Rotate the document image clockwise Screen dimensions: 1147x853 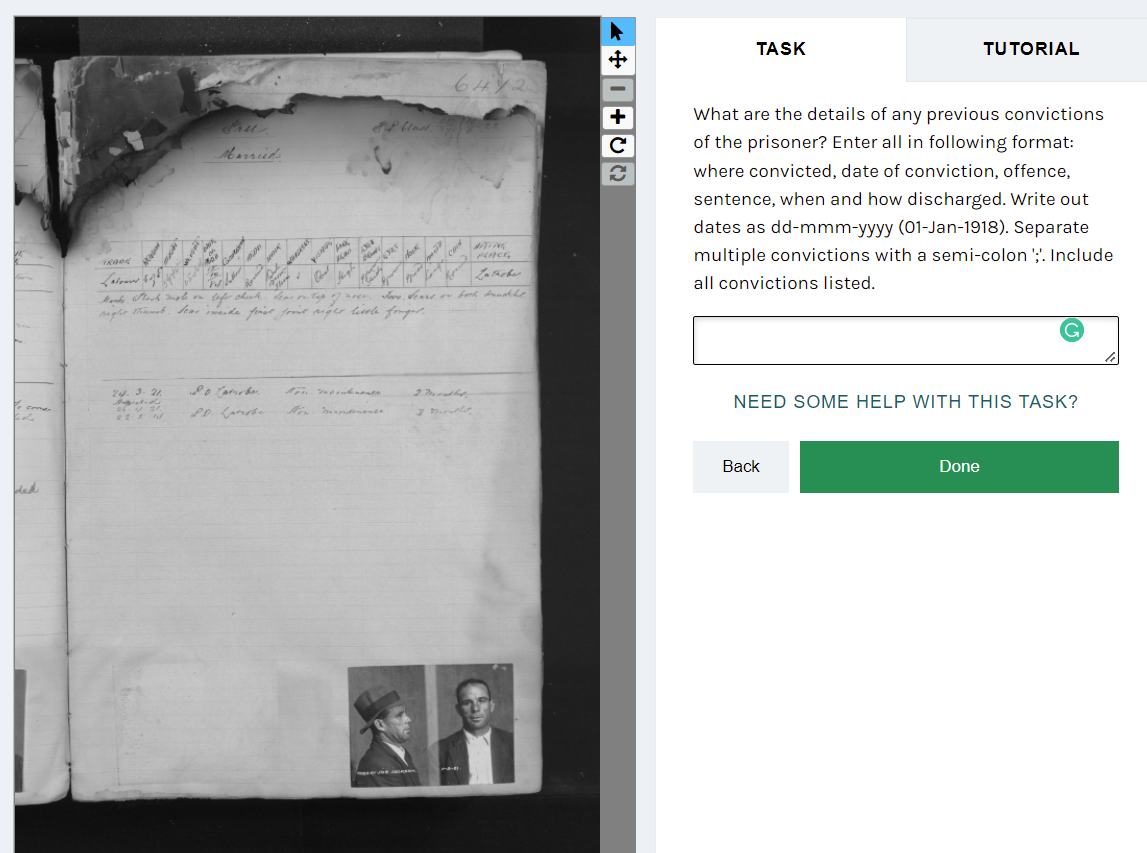pos(617,146)
